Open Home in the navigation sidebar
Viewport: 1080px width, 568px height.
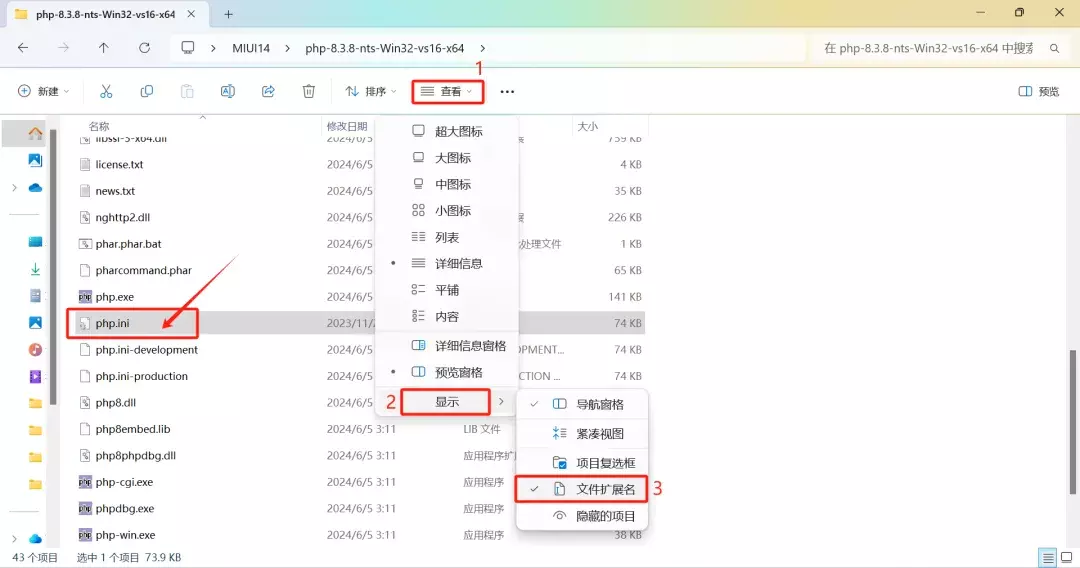(35, 134)
